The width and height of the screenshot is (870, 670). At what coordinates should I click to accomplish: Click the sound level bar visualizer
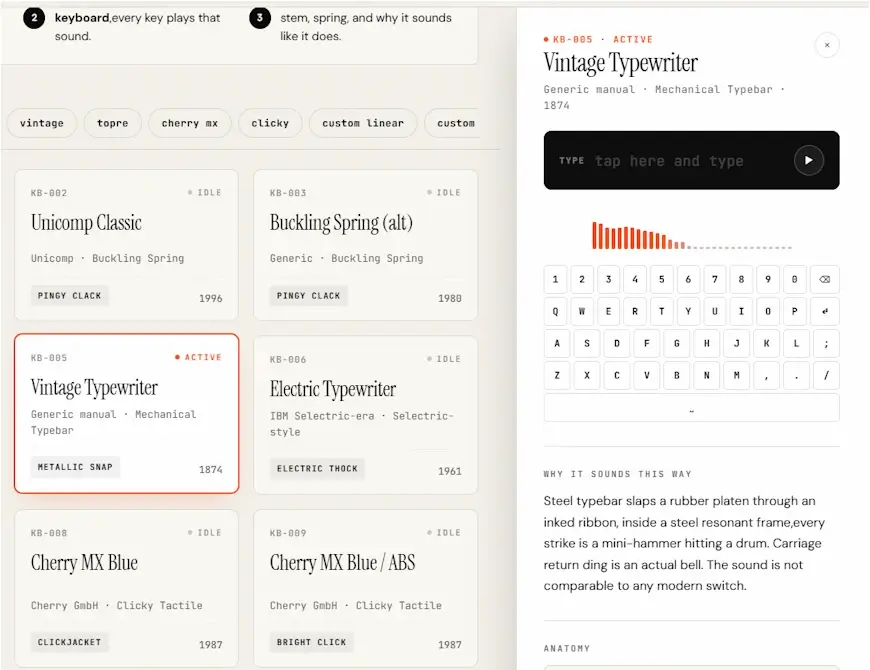(x=691, y=236)
